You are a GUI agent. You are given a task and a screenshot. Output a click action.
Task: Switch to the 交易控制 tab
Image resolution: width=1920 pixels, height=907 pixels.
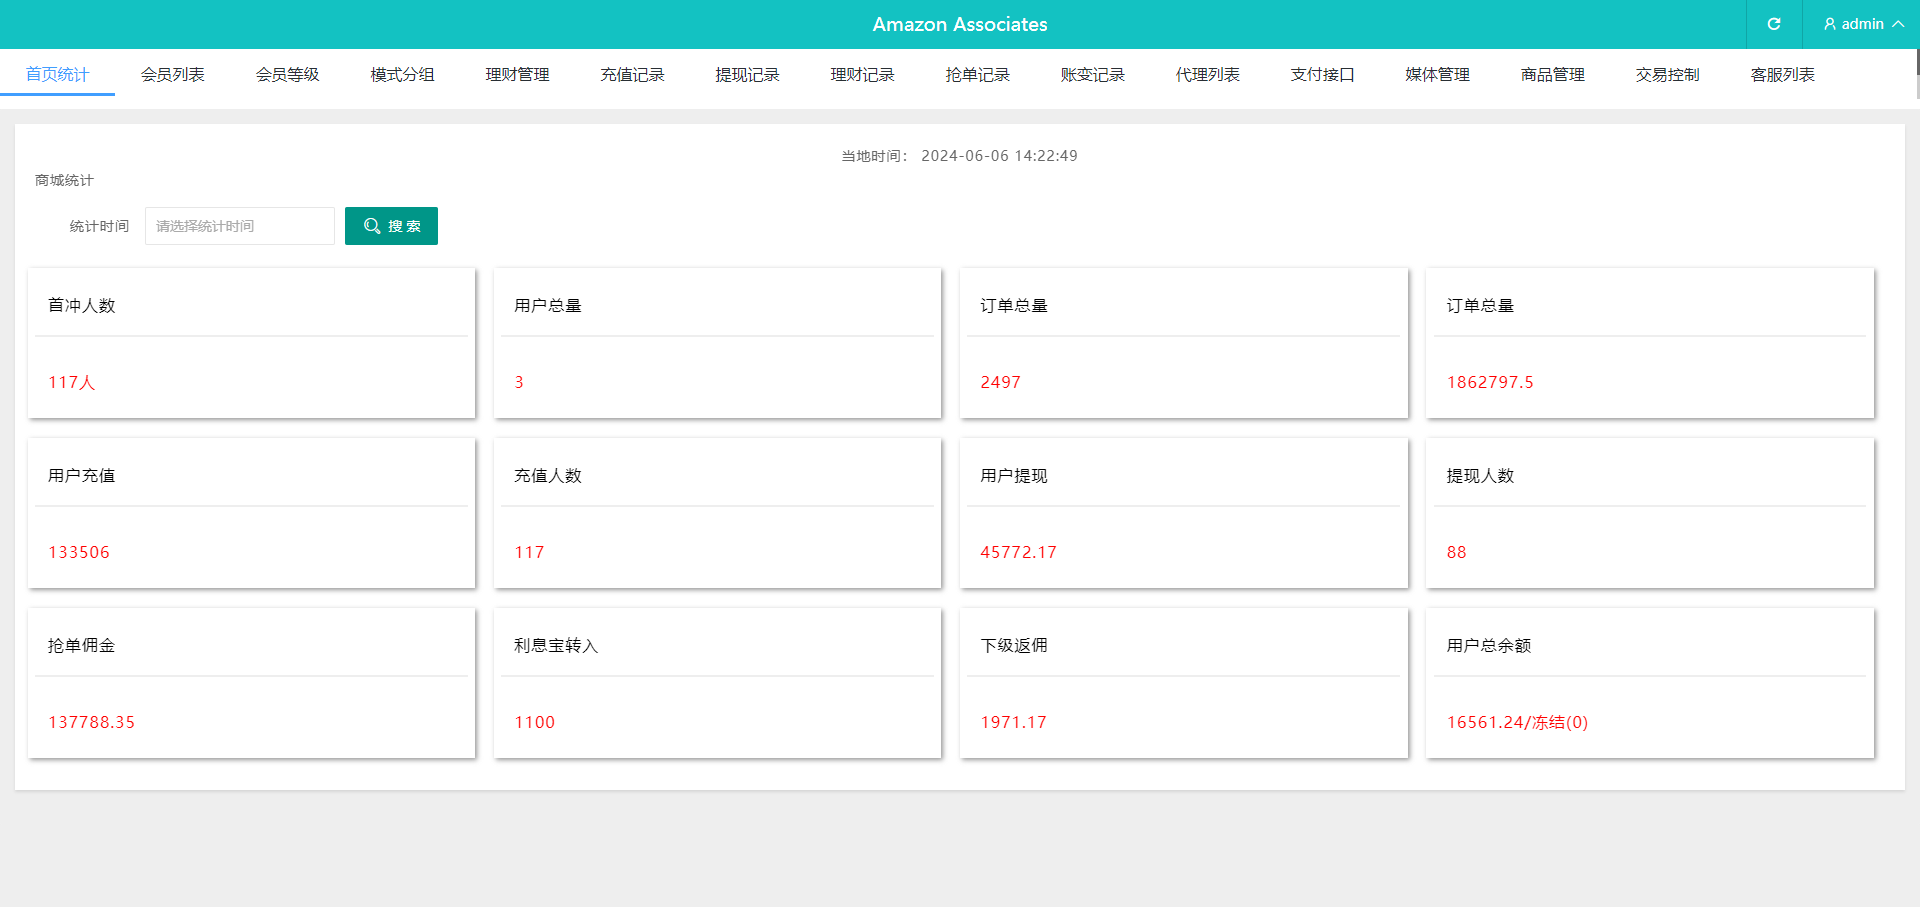[x=1667, y=75]
